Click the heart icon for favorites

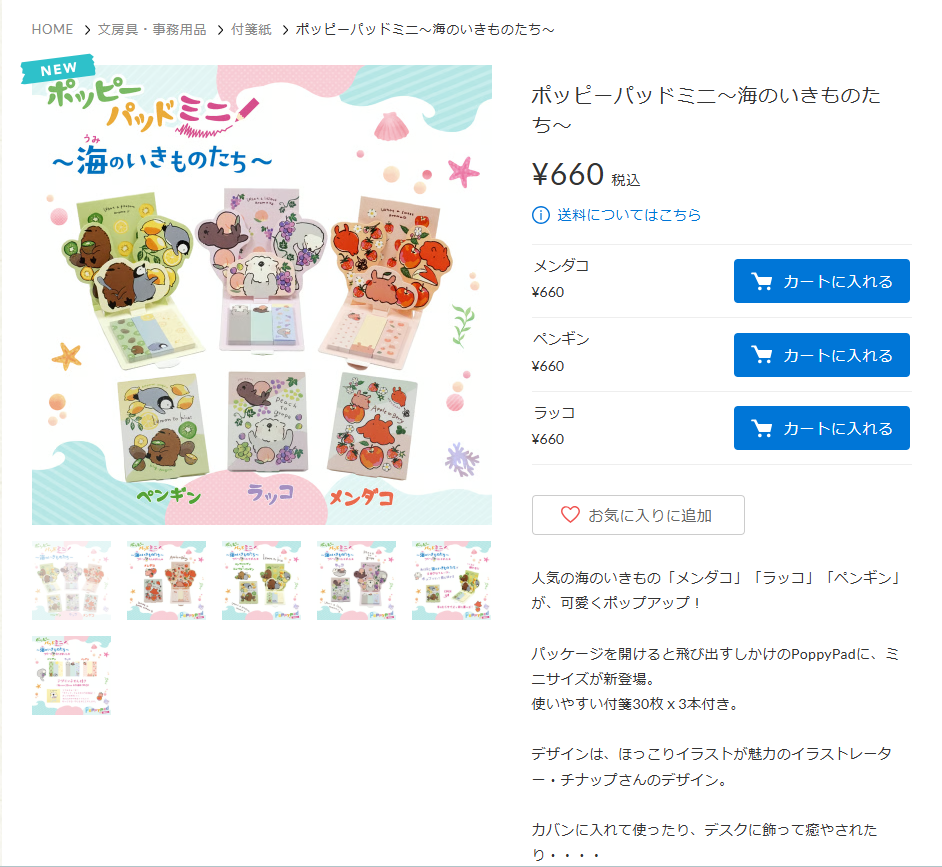570,514
